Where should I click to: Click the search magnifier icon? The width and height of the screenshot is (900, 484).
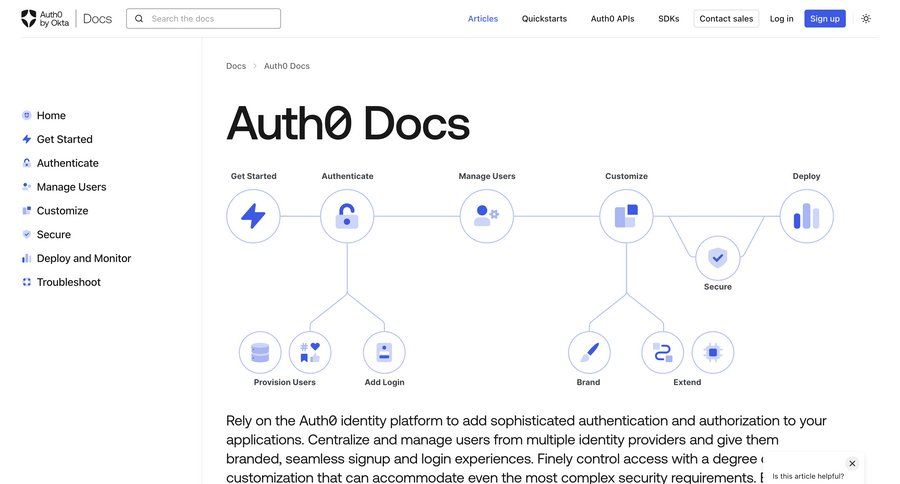click(139, 18)
